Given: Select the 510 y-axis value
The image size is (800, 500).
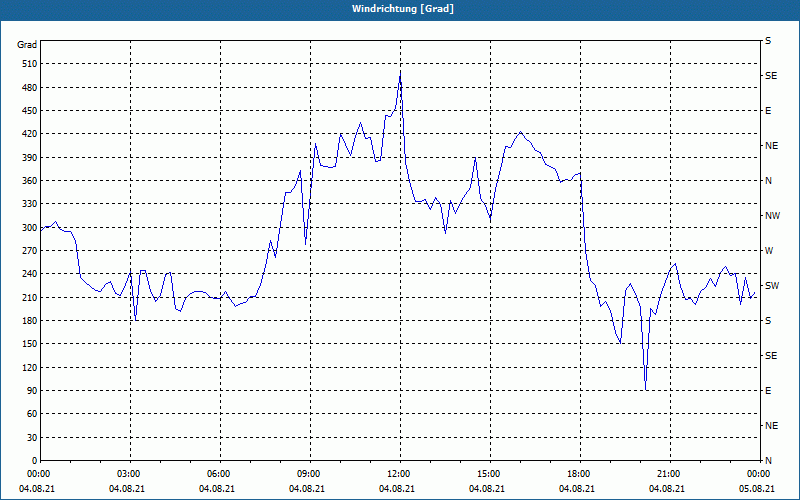Looking at the screenshot, I should click(30, 64).
